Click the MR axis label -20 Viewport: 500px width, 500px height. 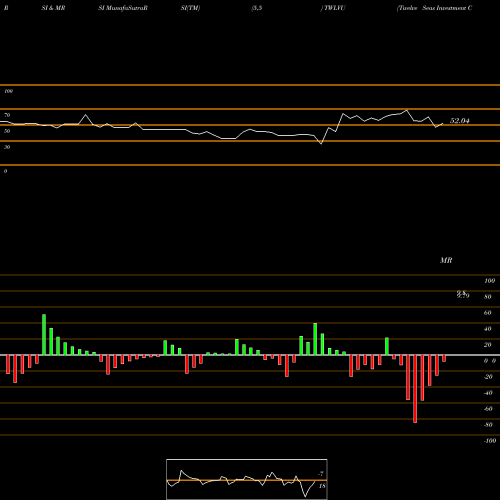pyautogui.click(x=488, y=377)
